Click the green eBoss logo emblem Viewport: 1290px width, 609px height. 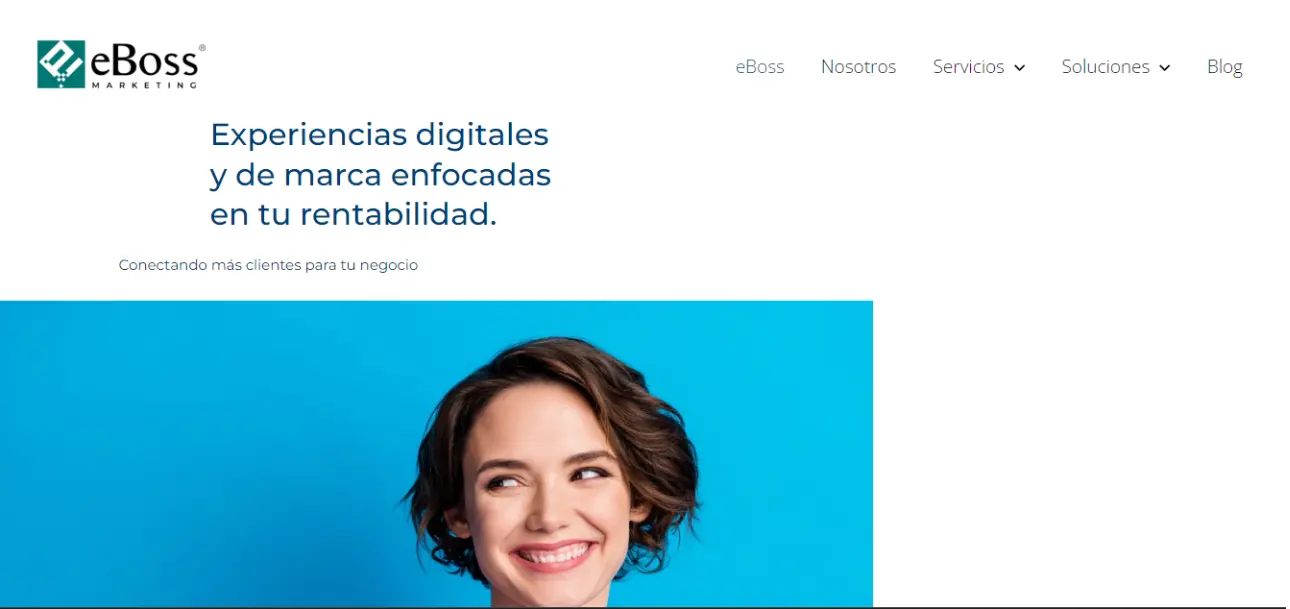[x=61, y=64]
